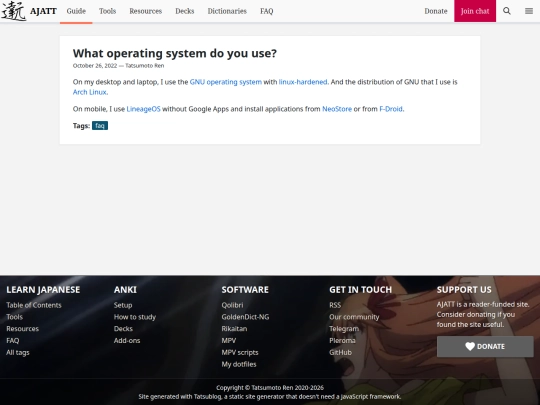Open How to study footer link
This screenshot has height=405, width=540.
point(135,317)
